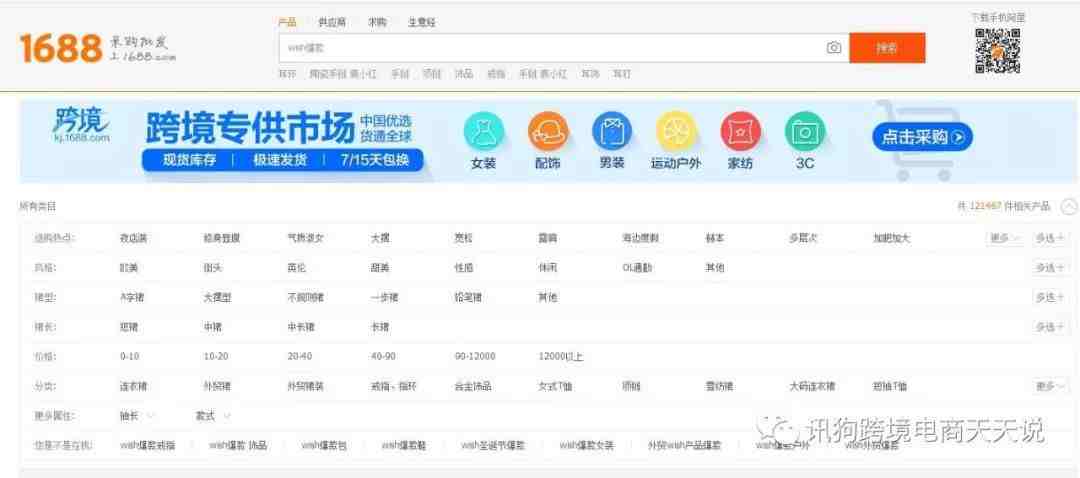
Task: Click the blue 点击采购 banner button
Action: [x=921, y=137]
